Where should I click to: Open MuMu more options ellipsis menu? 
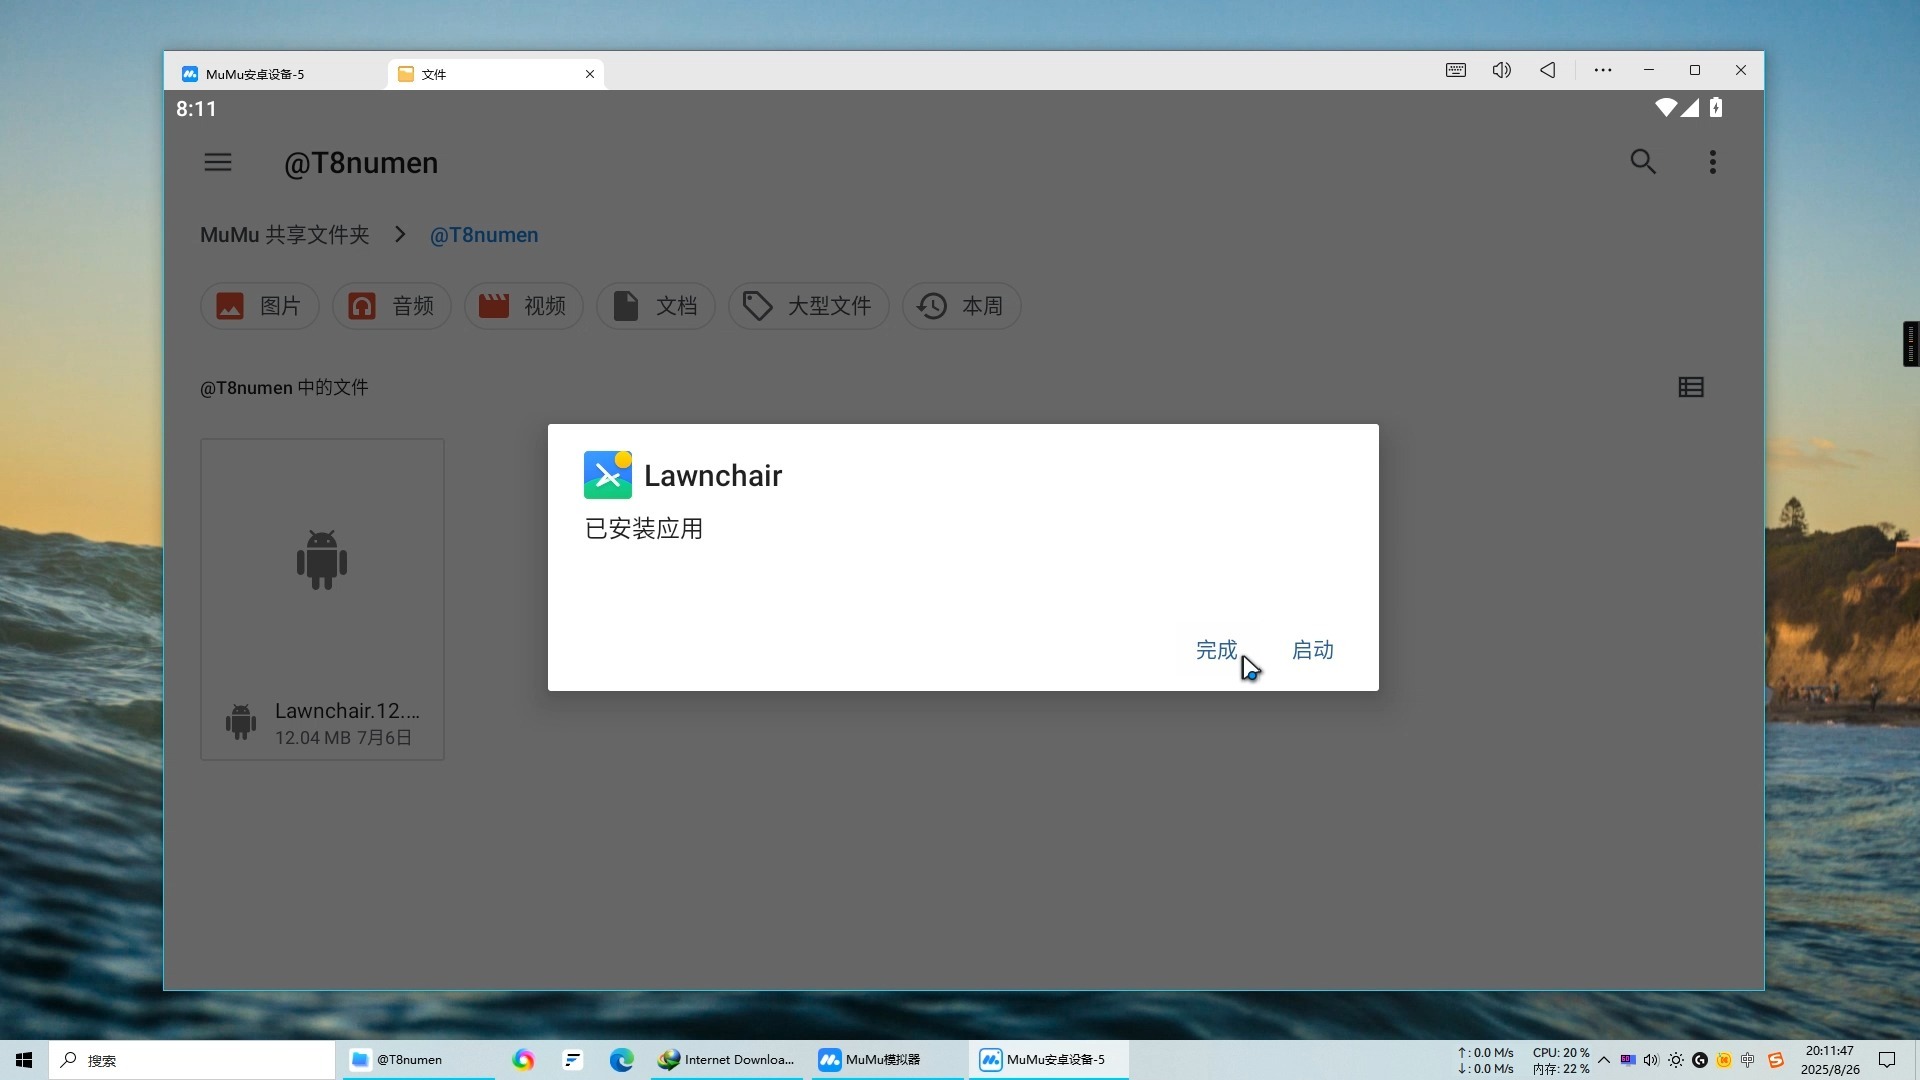[1603, 70]
